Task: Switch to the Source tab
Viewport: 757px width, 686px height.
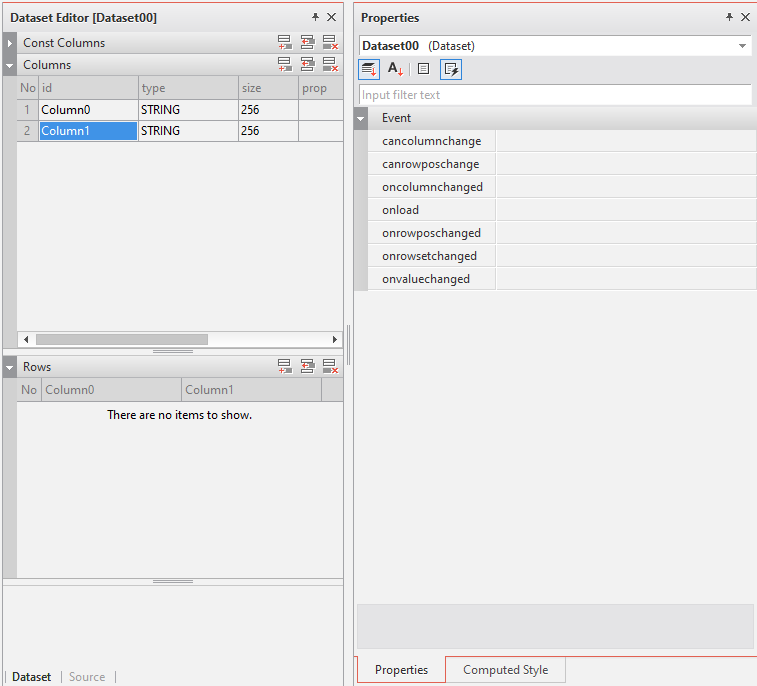Action: point(87,677)
